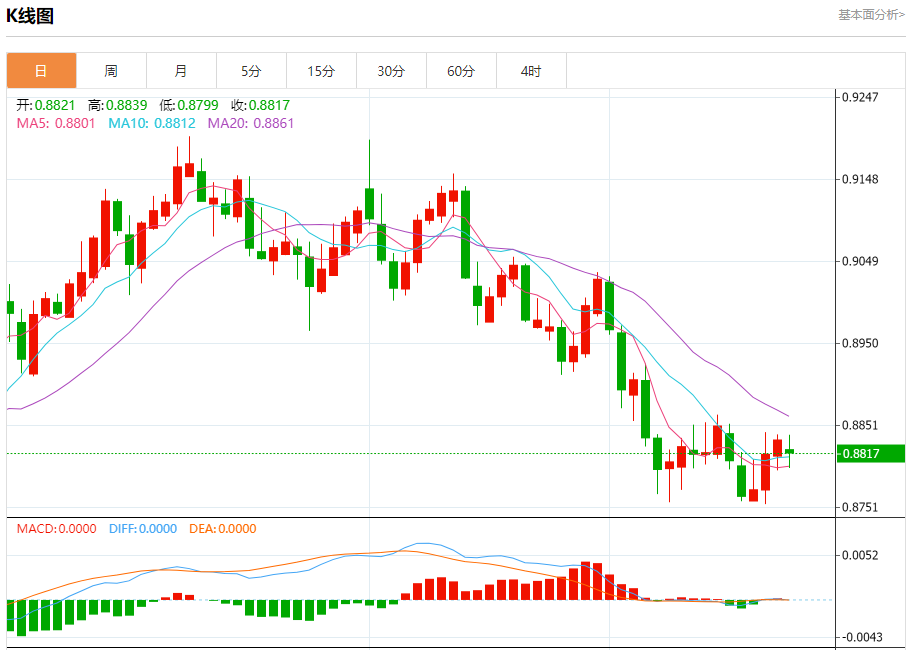The image size is (910, 650).
Task: Click the 0.8851 axis label
Action: tap(860, 425)
